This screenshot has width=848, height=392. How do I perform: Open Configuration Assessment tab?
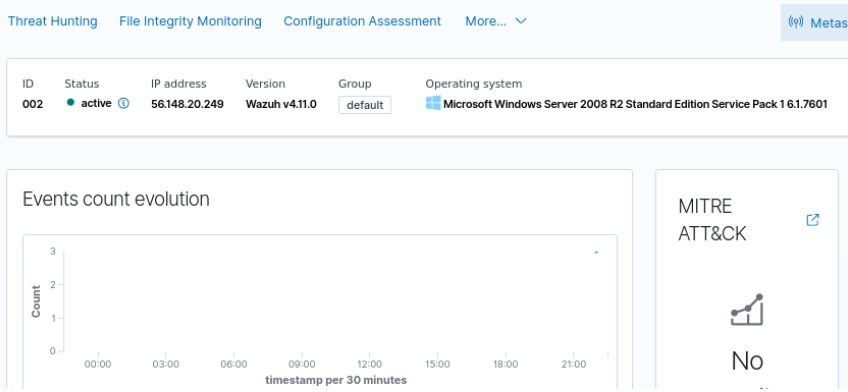[x=362, y=21]
